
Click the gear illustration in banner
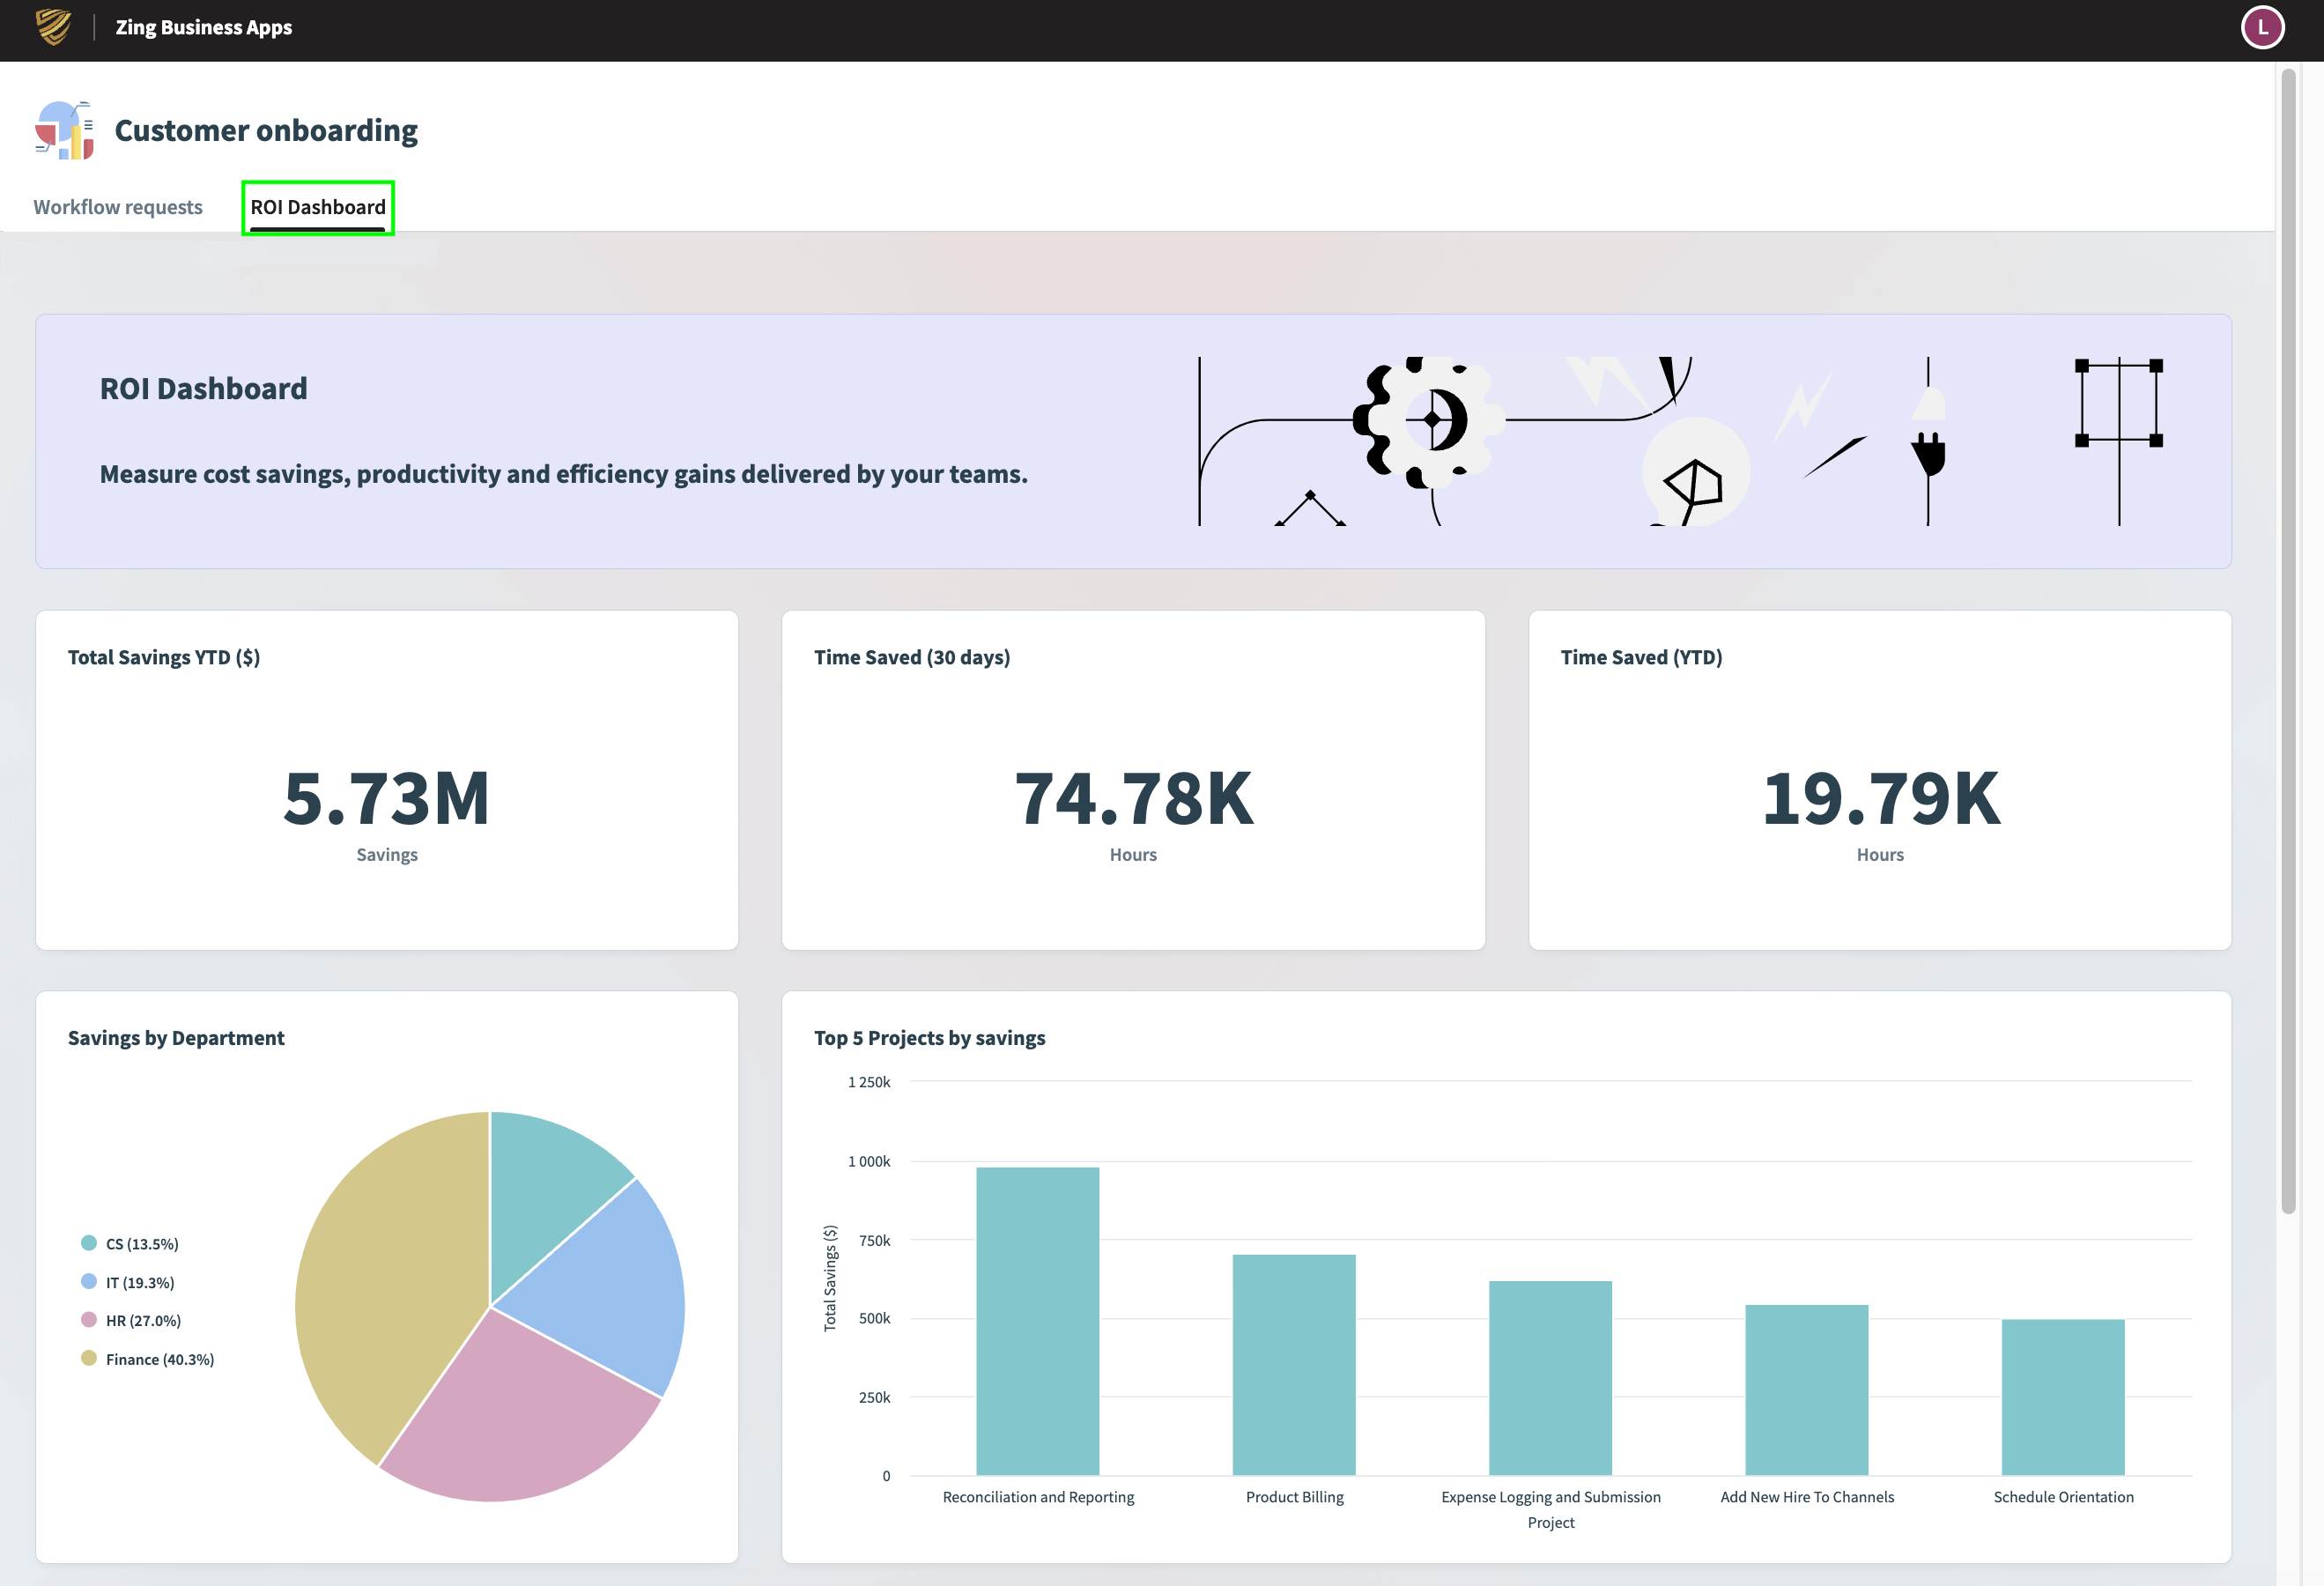(x=1428, y=420)
